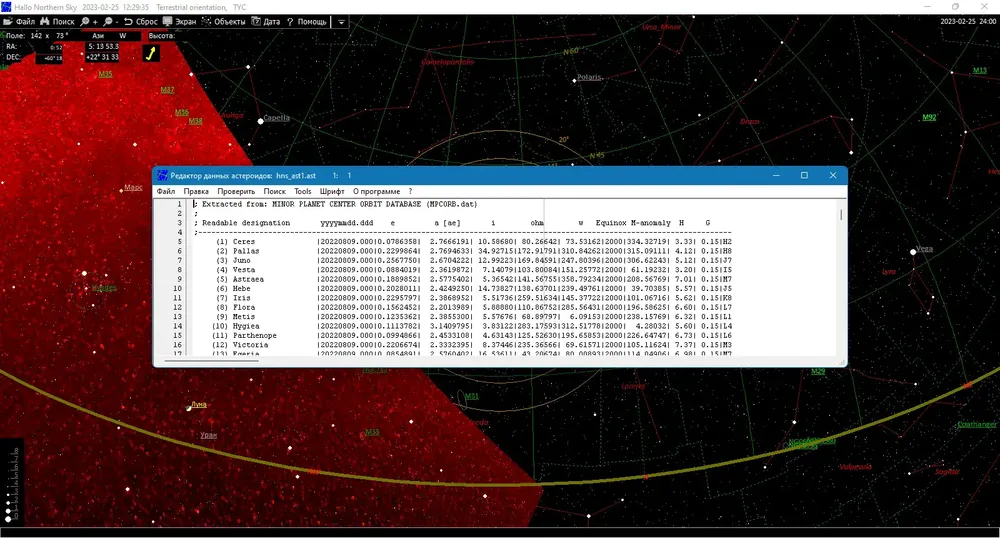
Task: Open the Дата calendar menu
Action: pyautogui.click(x=265, y=22)
